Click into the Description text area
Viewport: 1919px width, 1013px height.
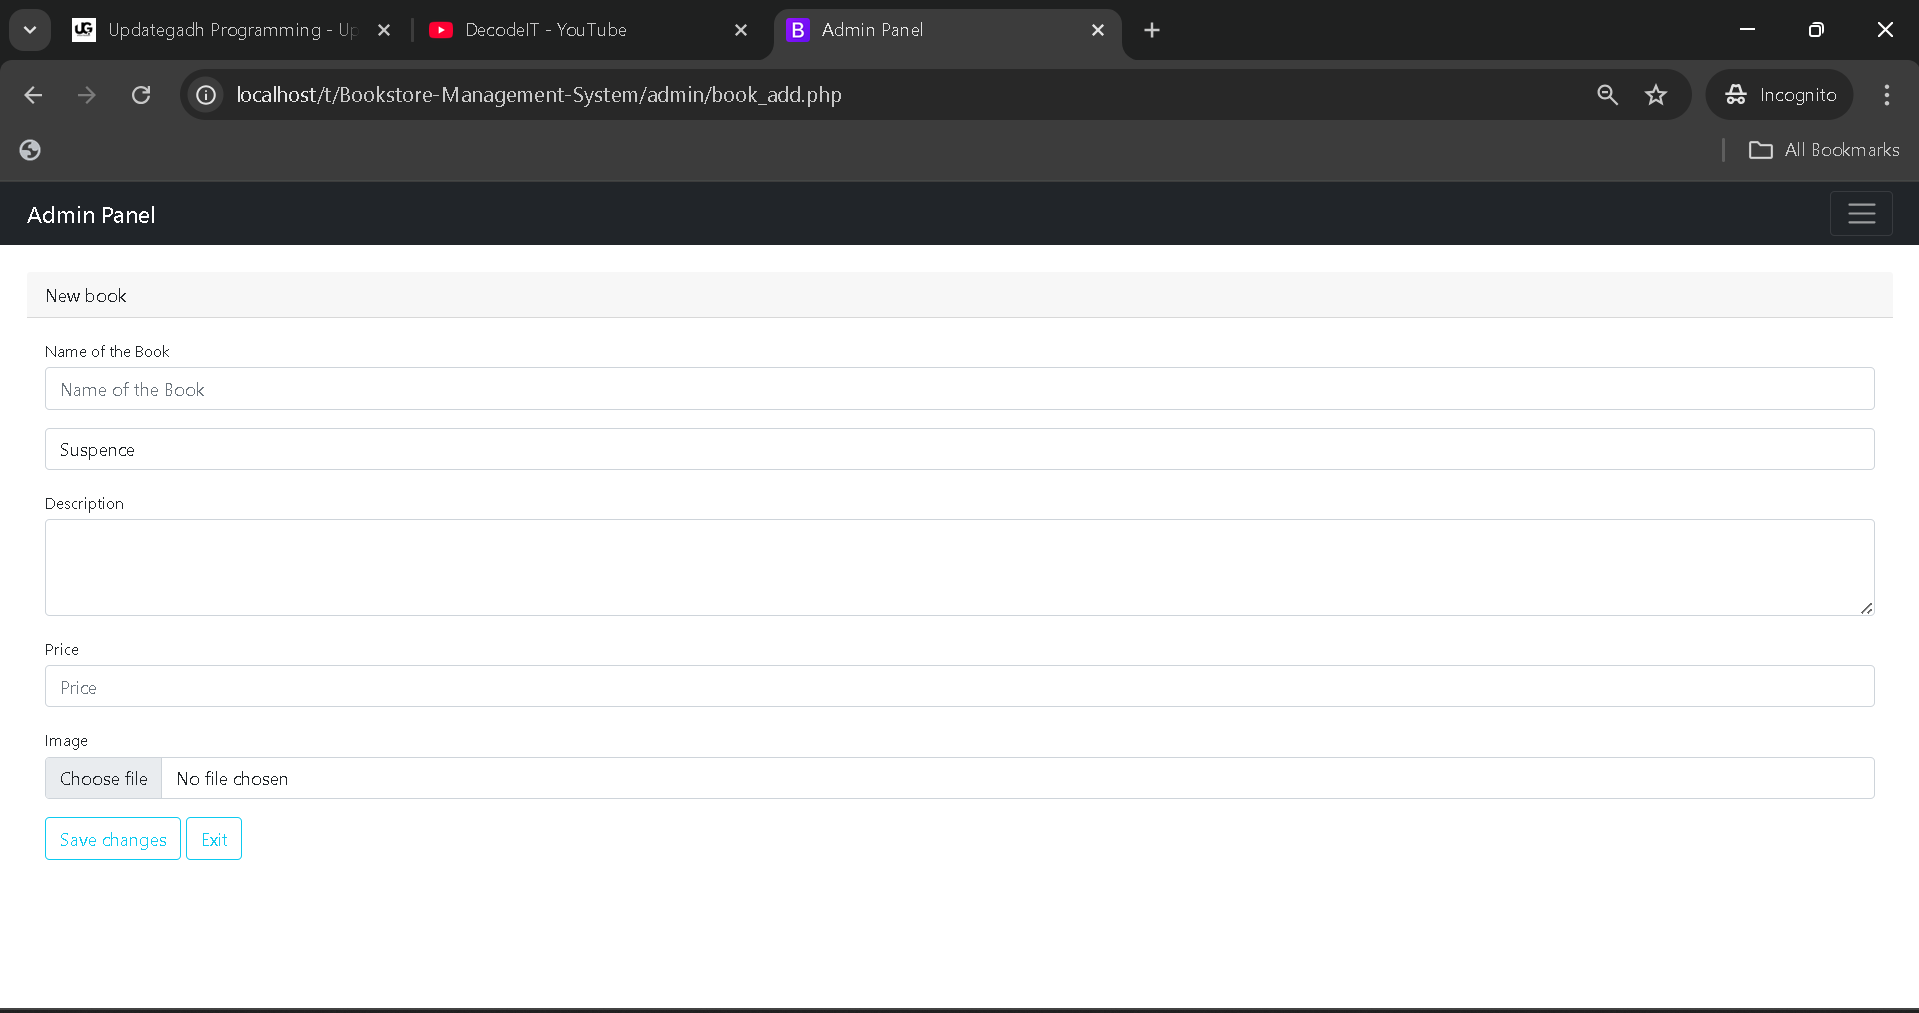pyautogui.click(x=959, y=567)
